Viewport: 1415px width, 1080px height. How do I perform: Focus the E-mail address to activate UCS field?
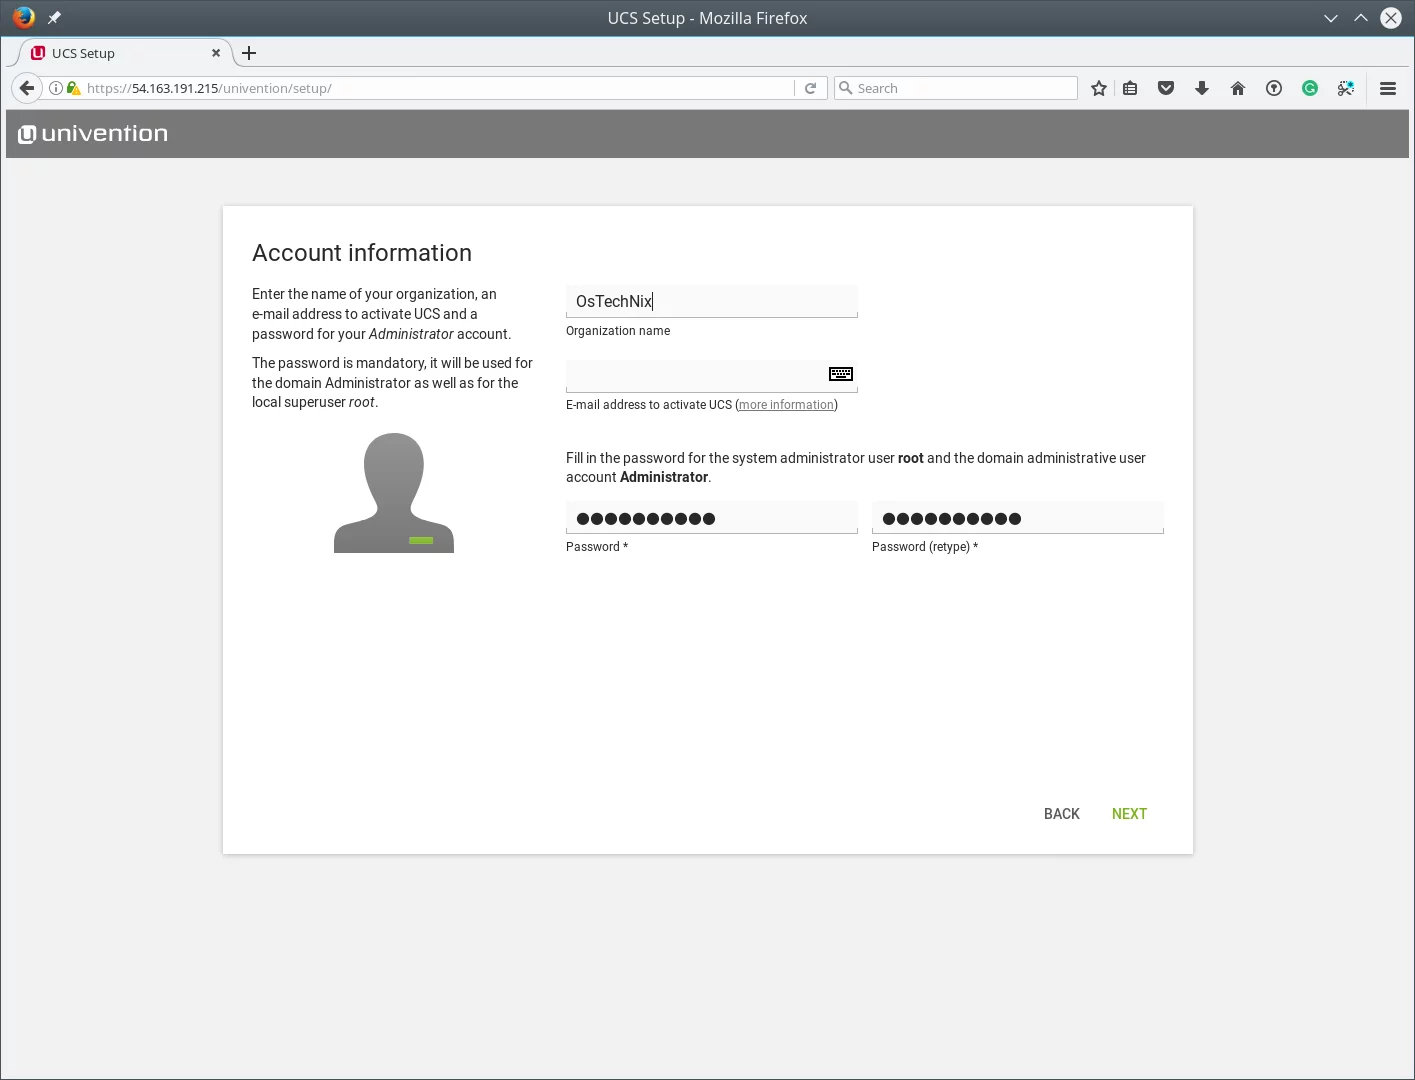tap(712, 375)
